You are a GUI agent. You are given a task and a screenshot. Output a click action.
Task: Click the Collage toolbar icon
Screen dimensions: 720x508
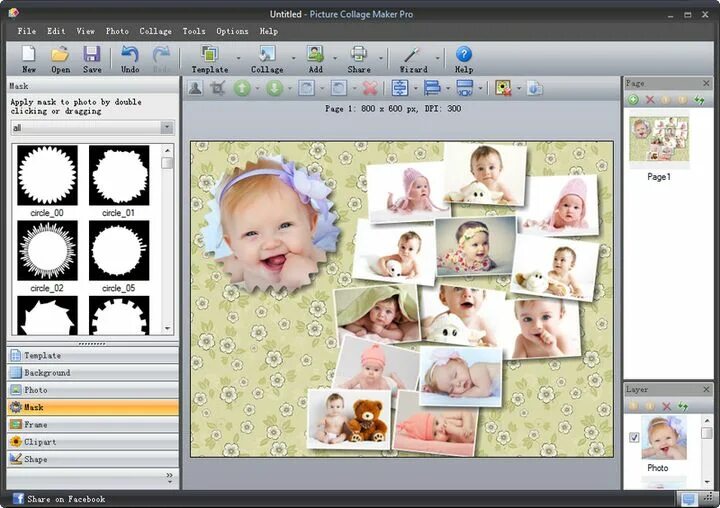tap(267, 59)
